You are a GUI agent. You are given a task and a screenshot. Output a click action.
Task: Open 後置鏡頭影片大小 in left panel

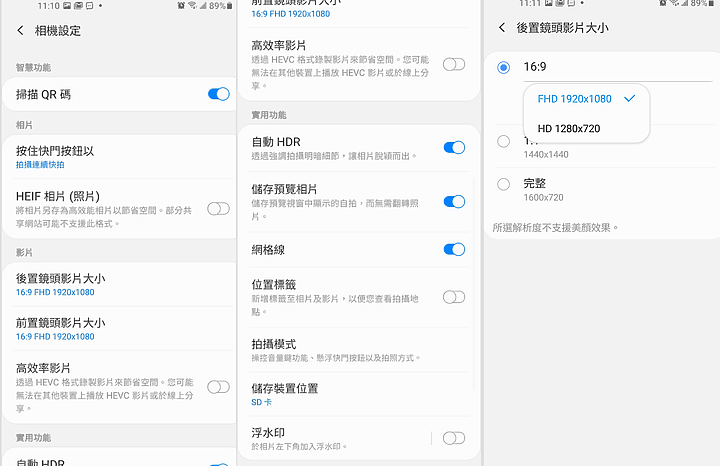tap(118, 285)
